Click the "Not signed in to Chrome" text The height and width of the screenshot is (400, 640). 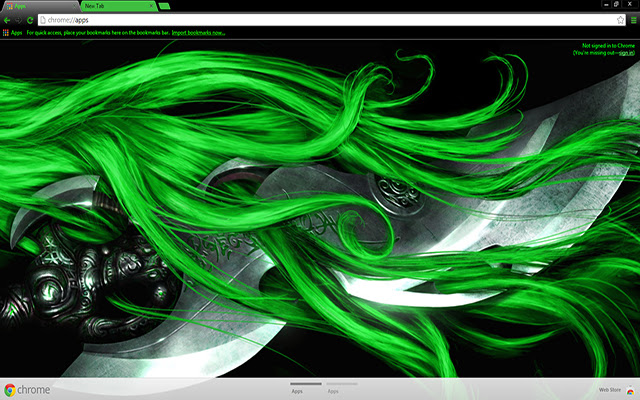(608, 46)
